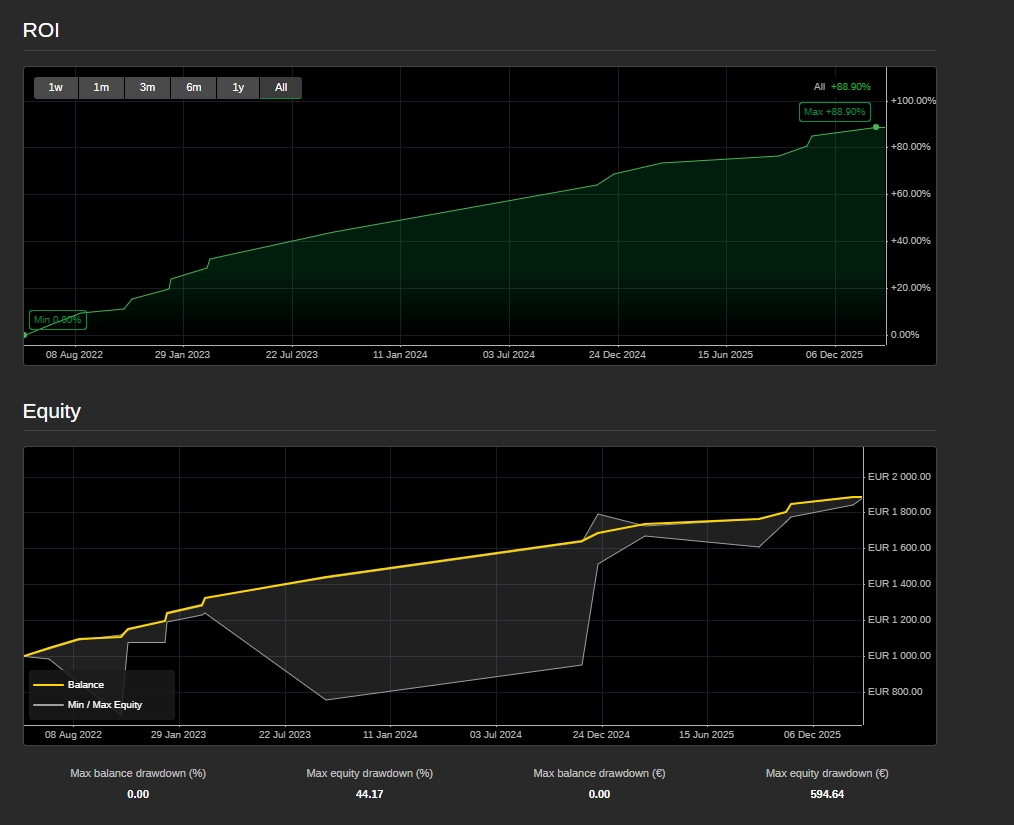The width and height of the screenshot is (1014, 825).
Task: Click the green dot at ROI start
Action: (25, 335)
